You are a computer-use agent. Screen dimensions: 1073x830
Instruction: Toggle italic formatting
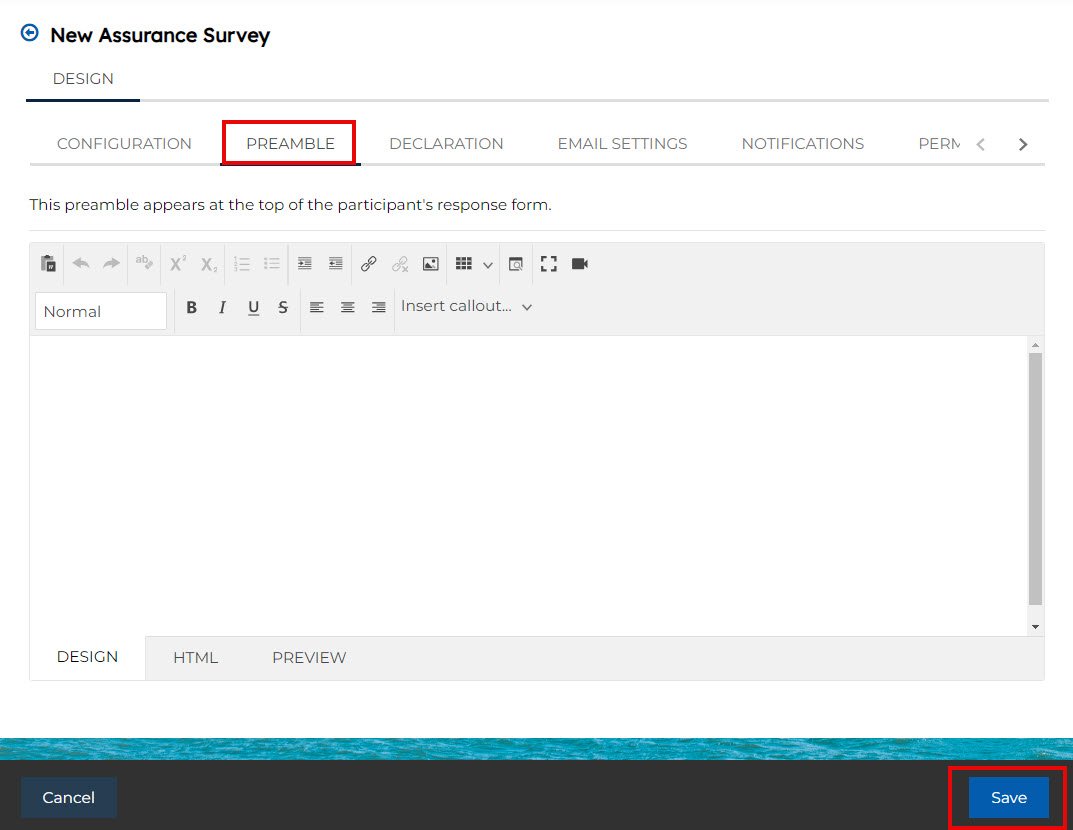222,308
